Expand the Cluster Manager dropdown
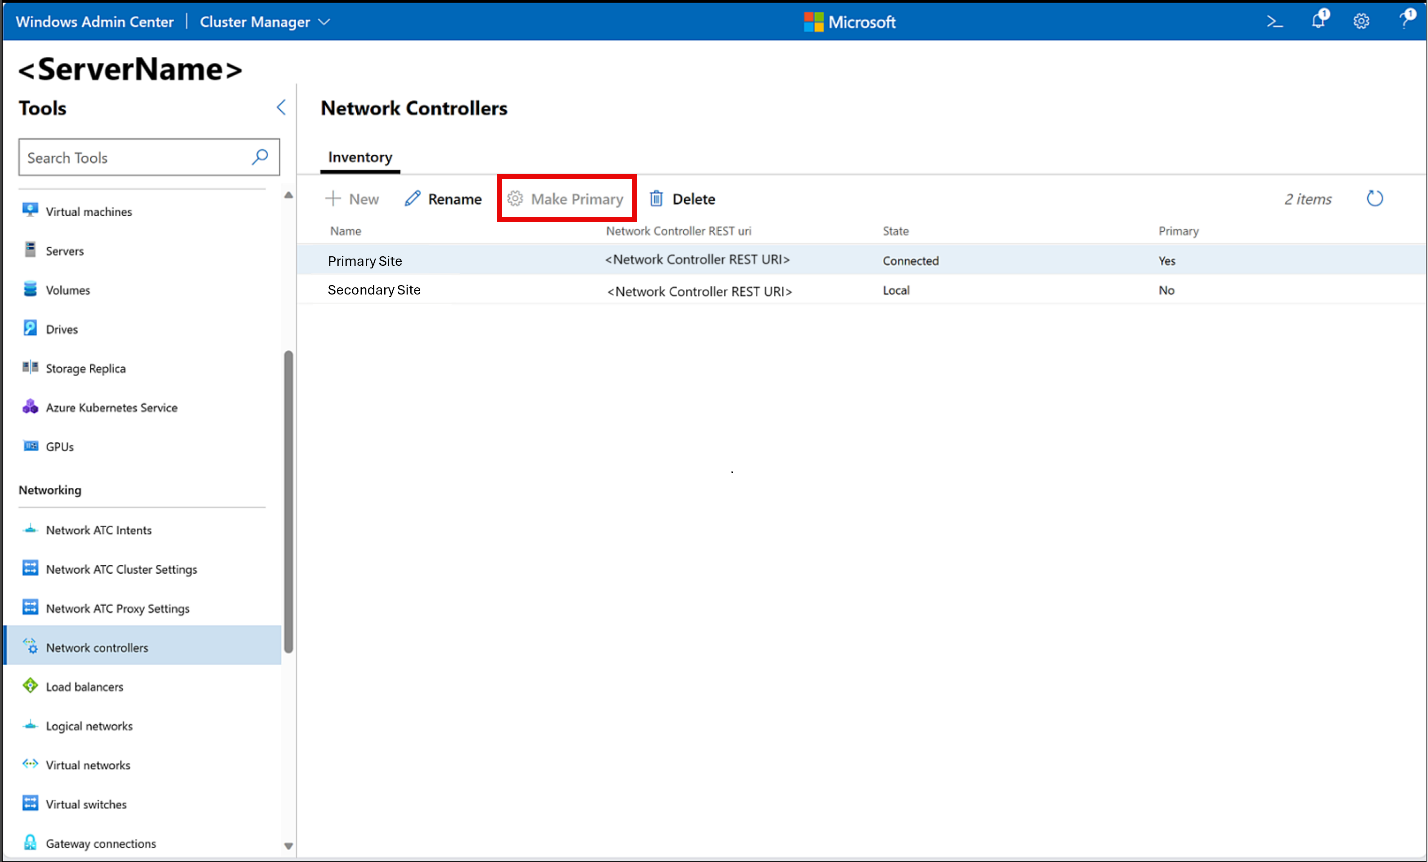The height and width of the screenshot is (862, 1428). click(x=265, y=22)
